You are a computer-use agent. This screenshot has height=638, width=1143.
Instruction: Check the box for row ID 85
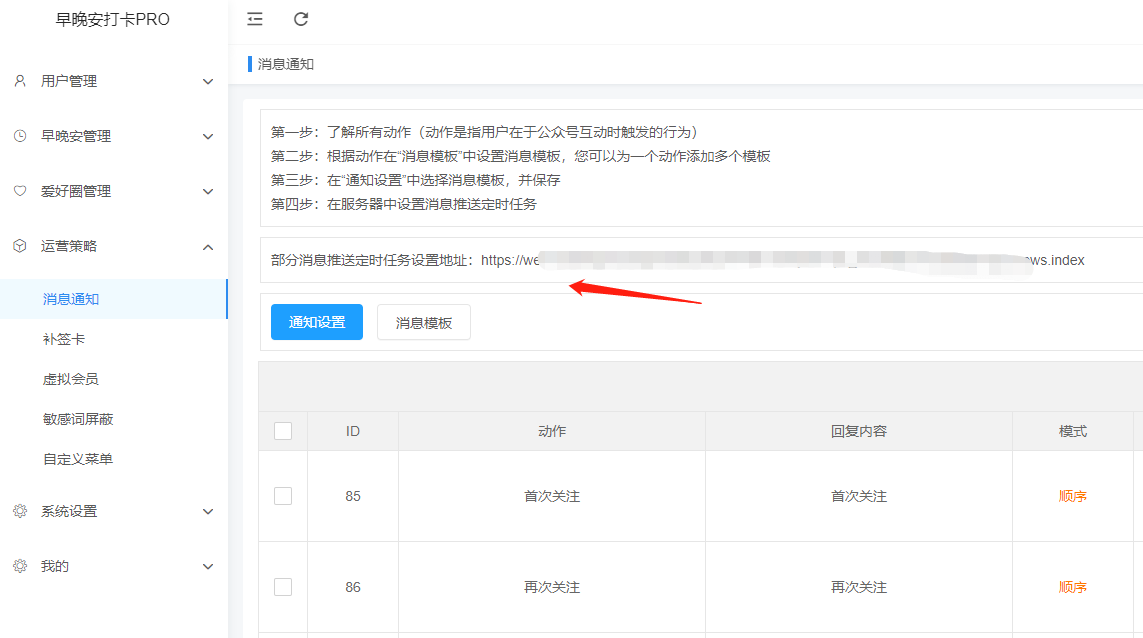pyautogui.click(x=283, y=496)
